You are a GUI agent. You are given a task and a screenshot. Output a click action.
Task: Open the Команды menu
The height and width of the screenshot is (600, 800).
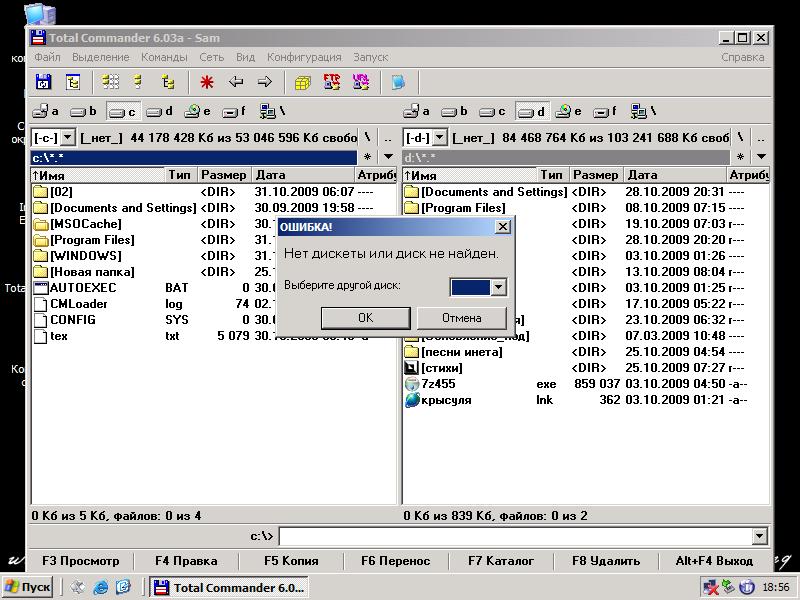point(164,57)
